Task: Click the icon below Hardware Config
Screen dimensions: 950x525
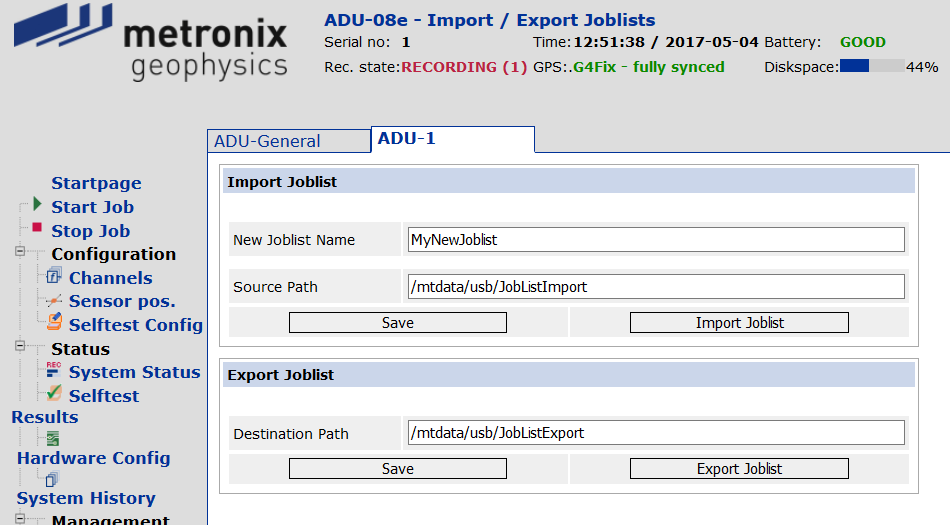Action: tap(51, 479)
